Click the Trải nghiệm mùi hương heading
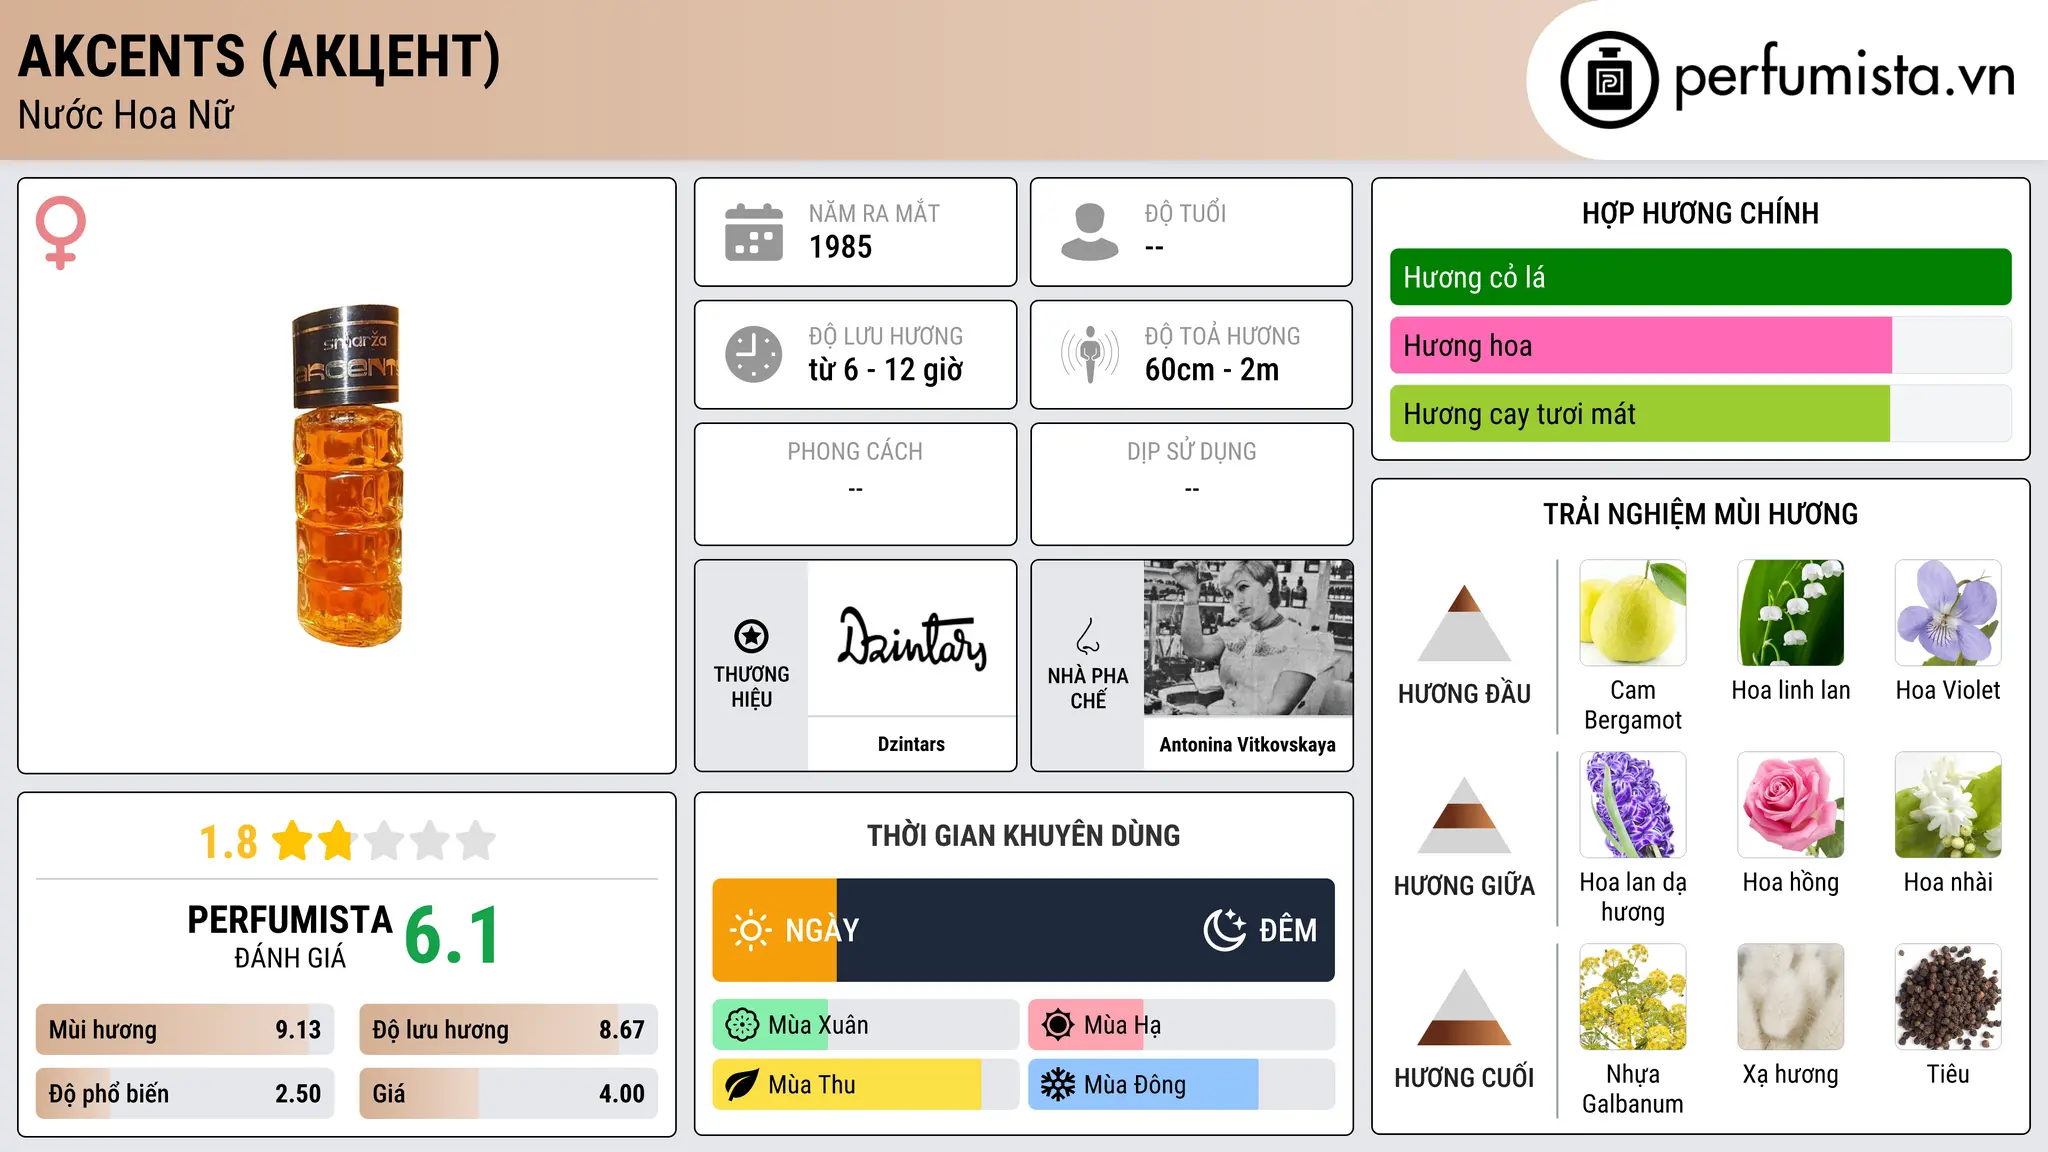The height and width of the screenshot is (1152, 2048). (x=1701, y=514)
